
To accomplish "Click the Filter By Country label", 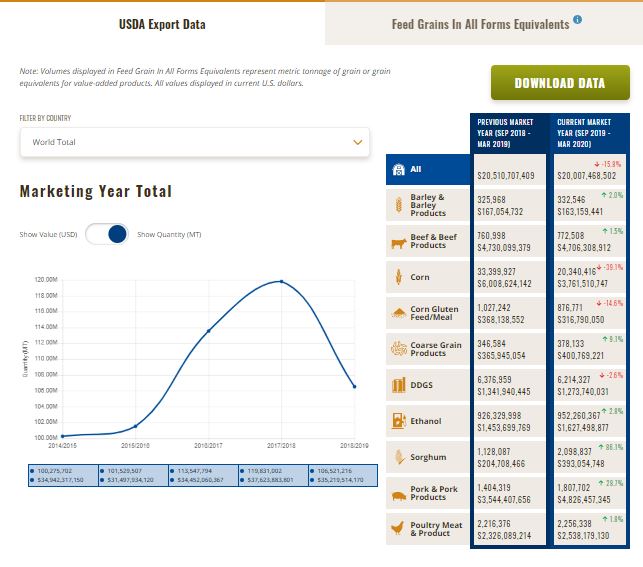I will 45,118.
